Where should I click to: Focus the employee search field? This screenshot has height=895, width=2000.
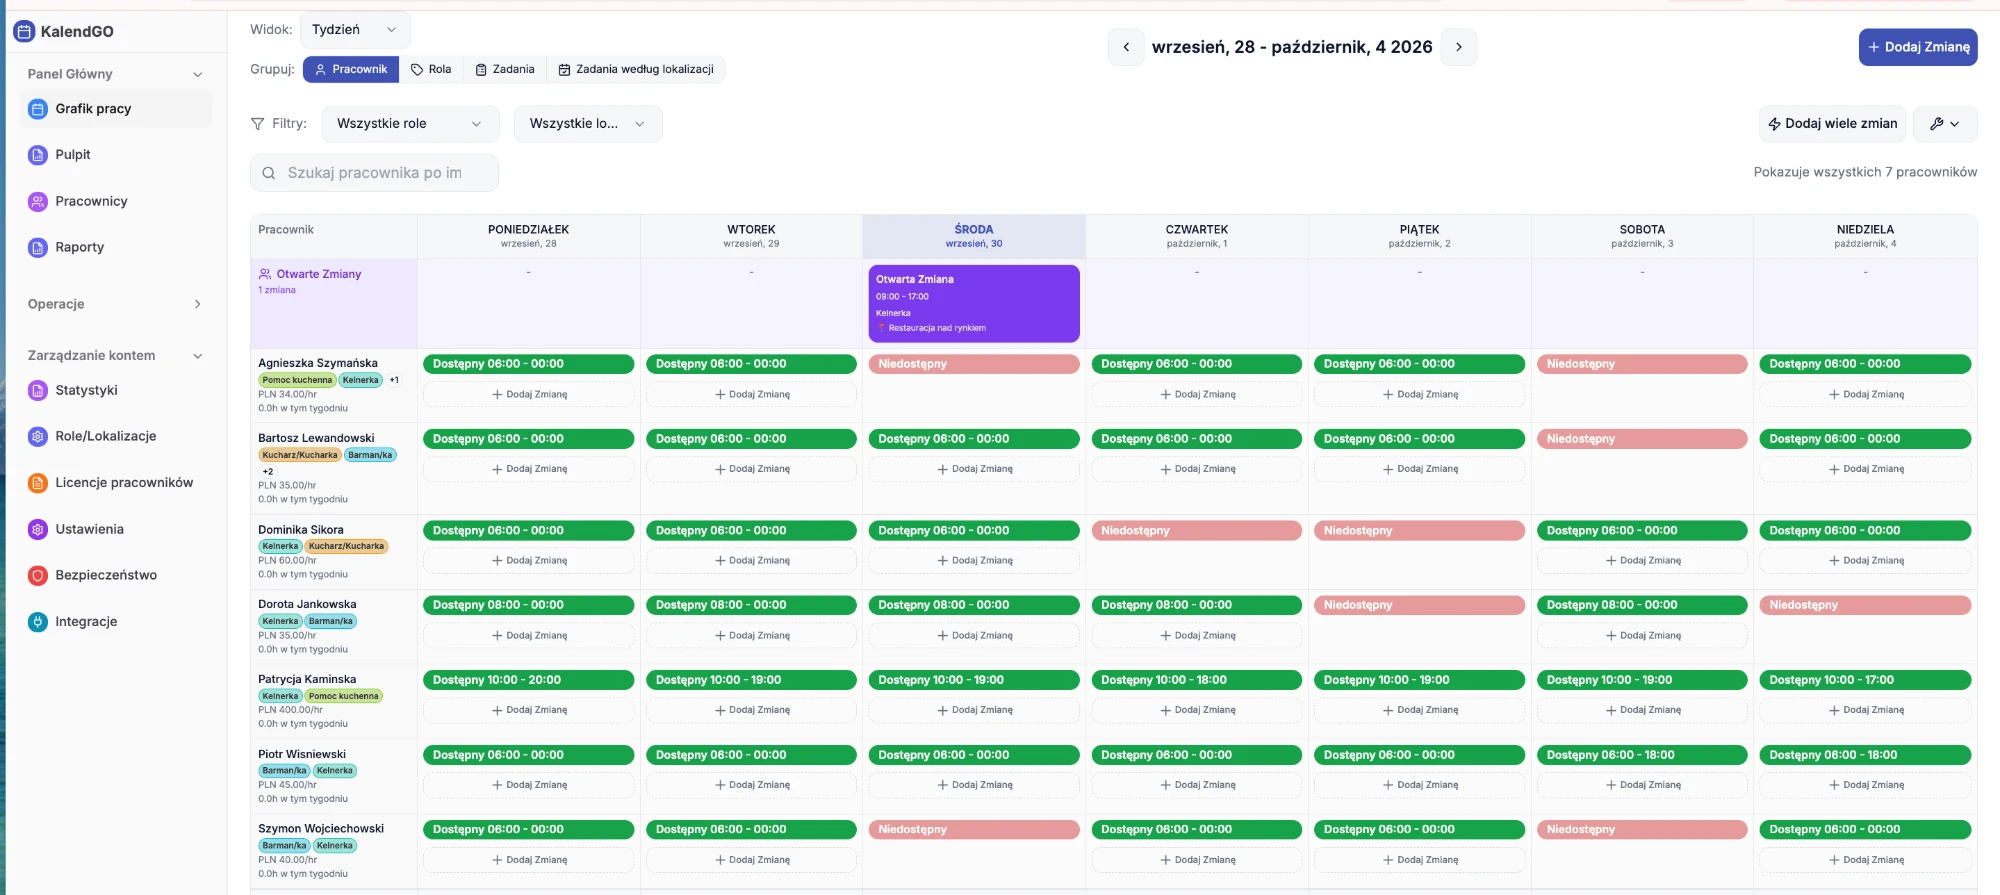click(374, 173)
